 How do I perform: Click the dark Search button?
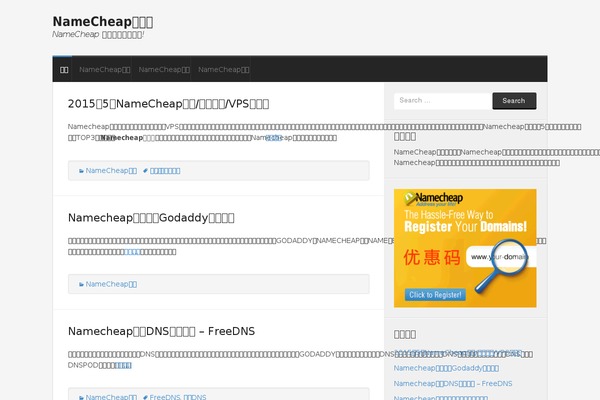(x=514, y=101)
